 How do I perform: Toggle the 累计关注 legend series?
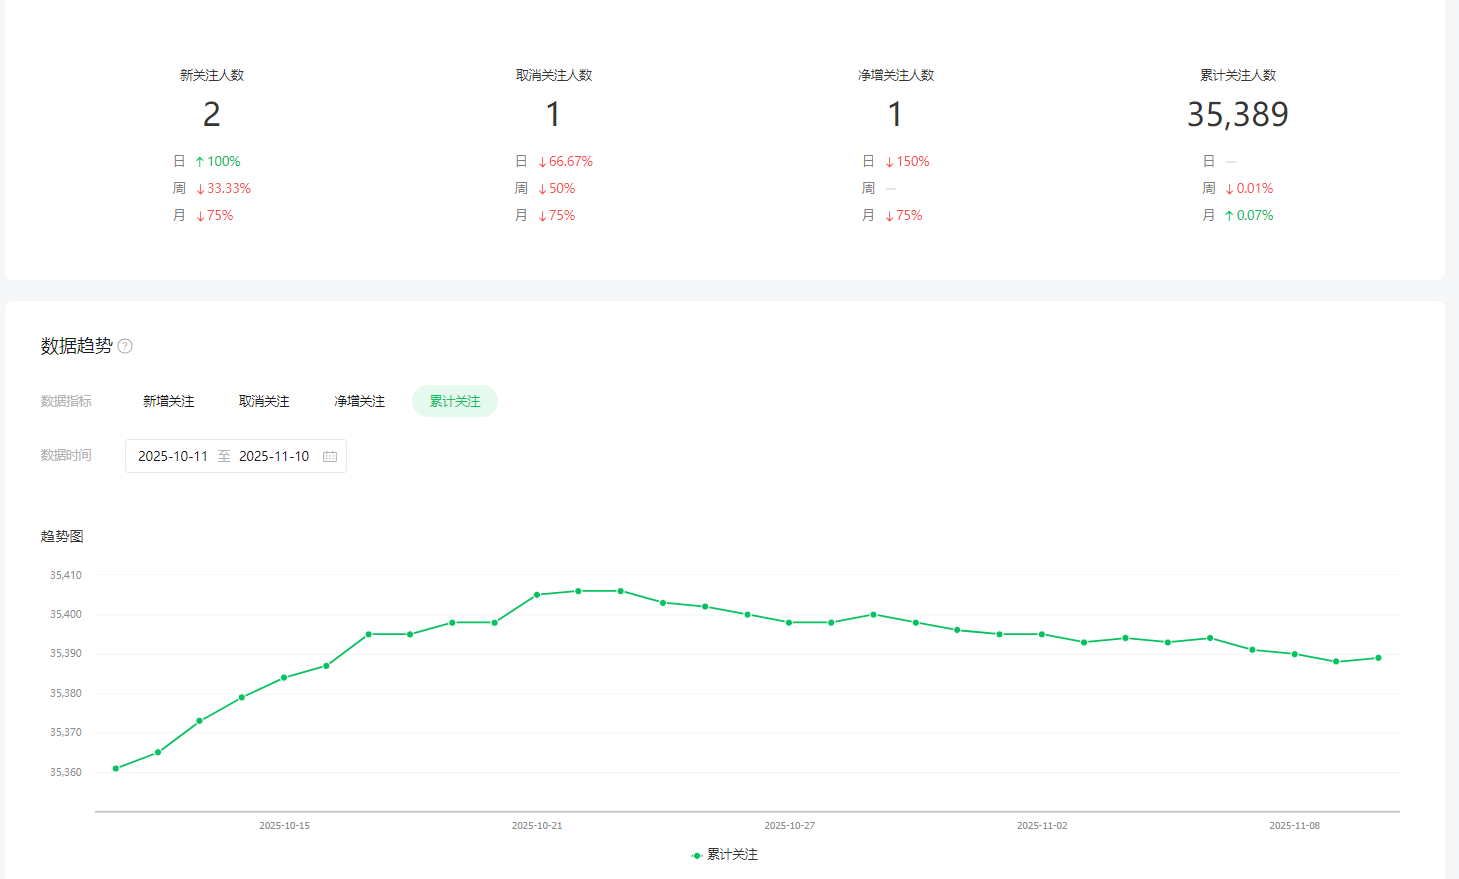pyautogui.click(x=724, y=855)
